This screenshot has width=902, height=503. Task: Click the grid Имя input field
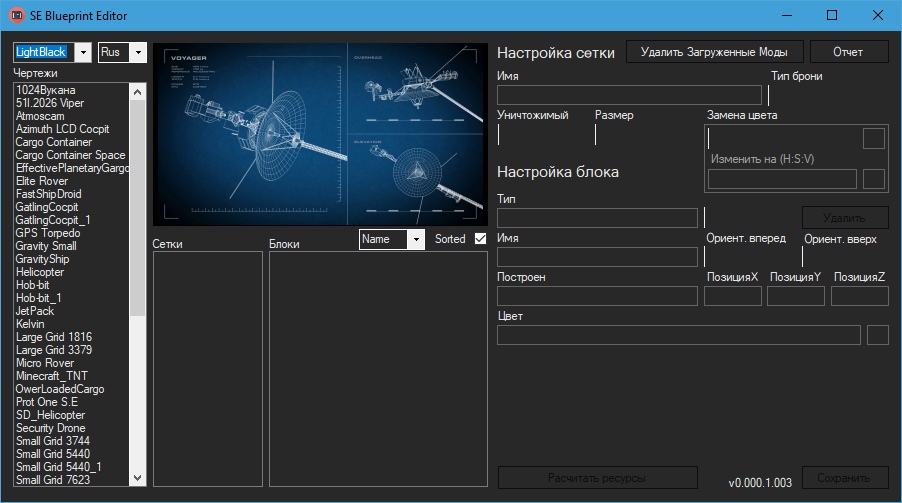pos(629,95)
